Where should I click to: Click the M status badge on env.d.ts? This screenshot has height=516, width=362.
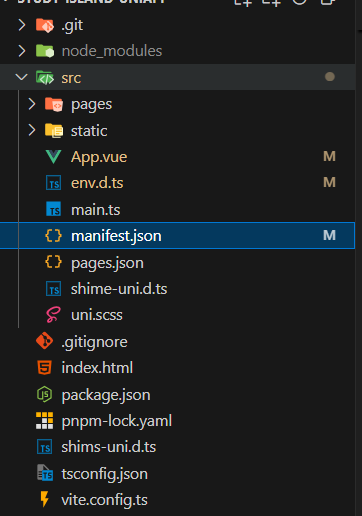[x=329, y=182]
